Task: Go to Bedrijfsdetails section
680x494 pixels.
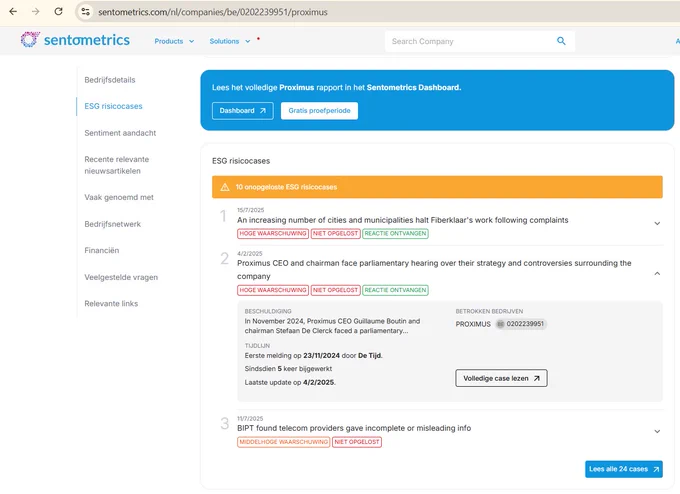Action: coord(110,80)
